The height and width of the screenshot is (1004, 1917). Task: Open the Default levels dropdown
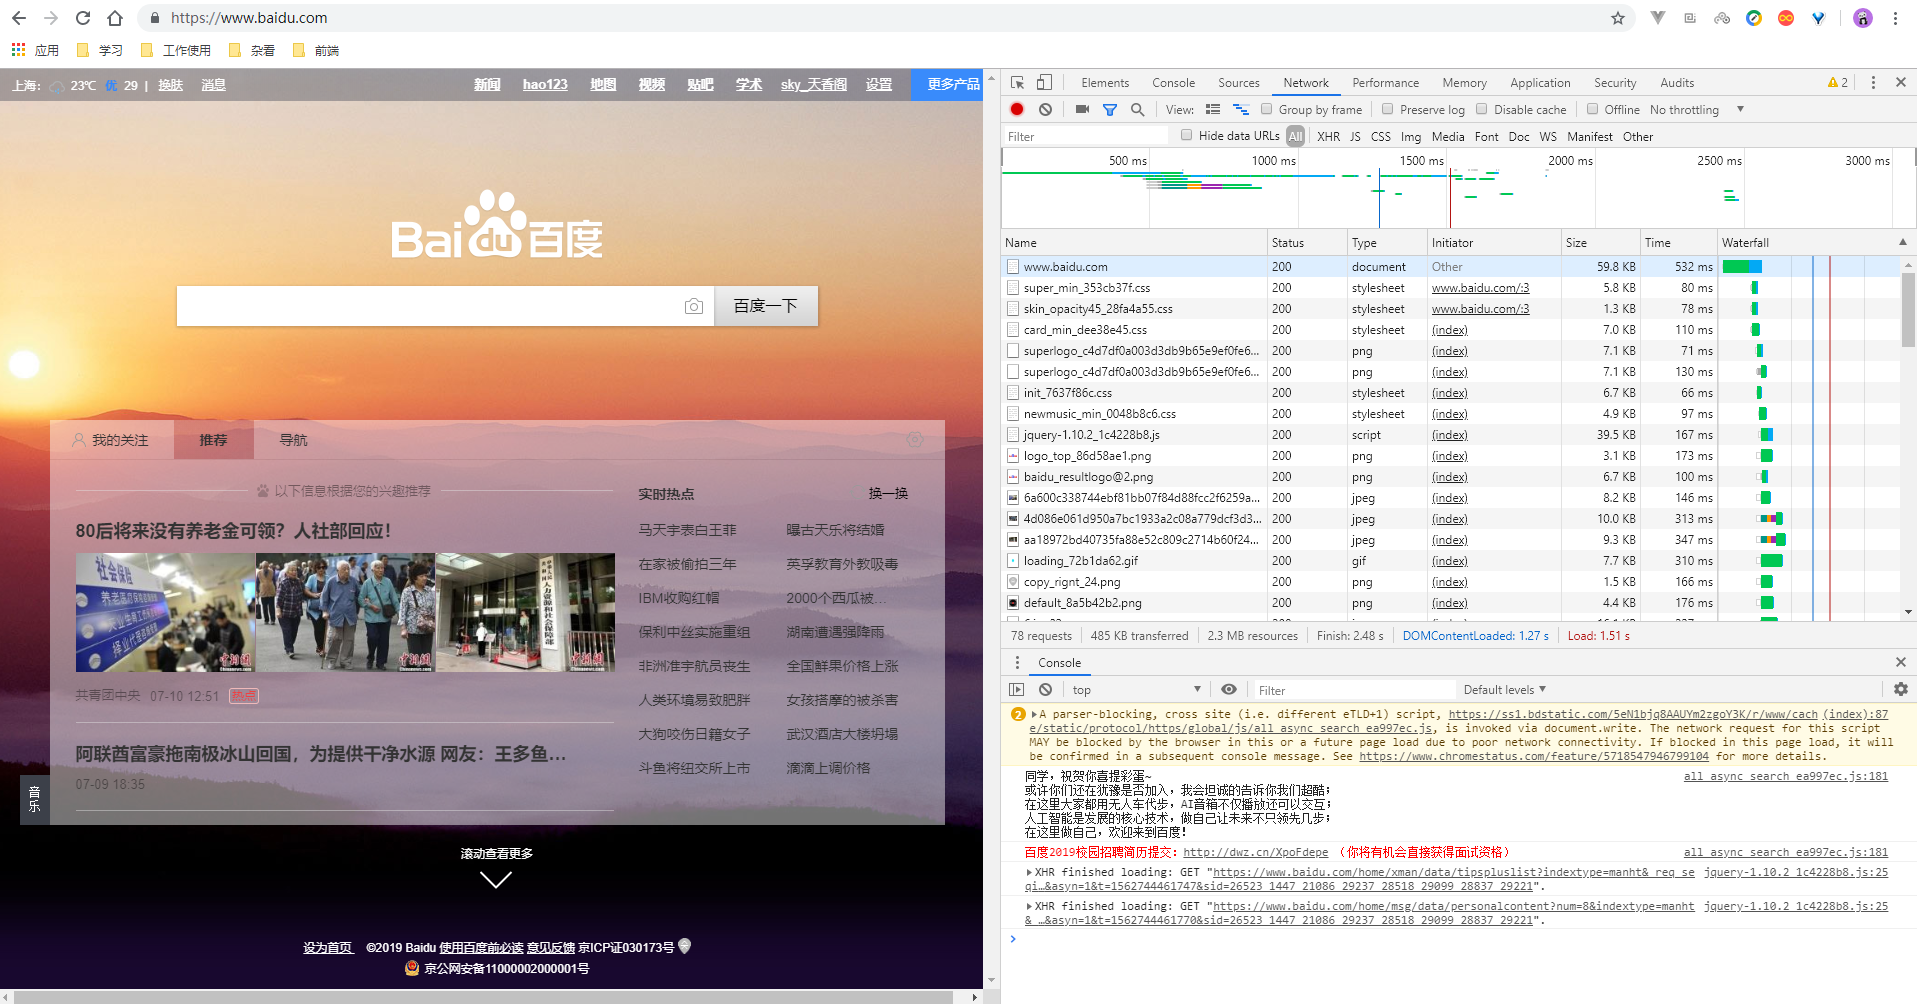click(x=1504, y=689)
